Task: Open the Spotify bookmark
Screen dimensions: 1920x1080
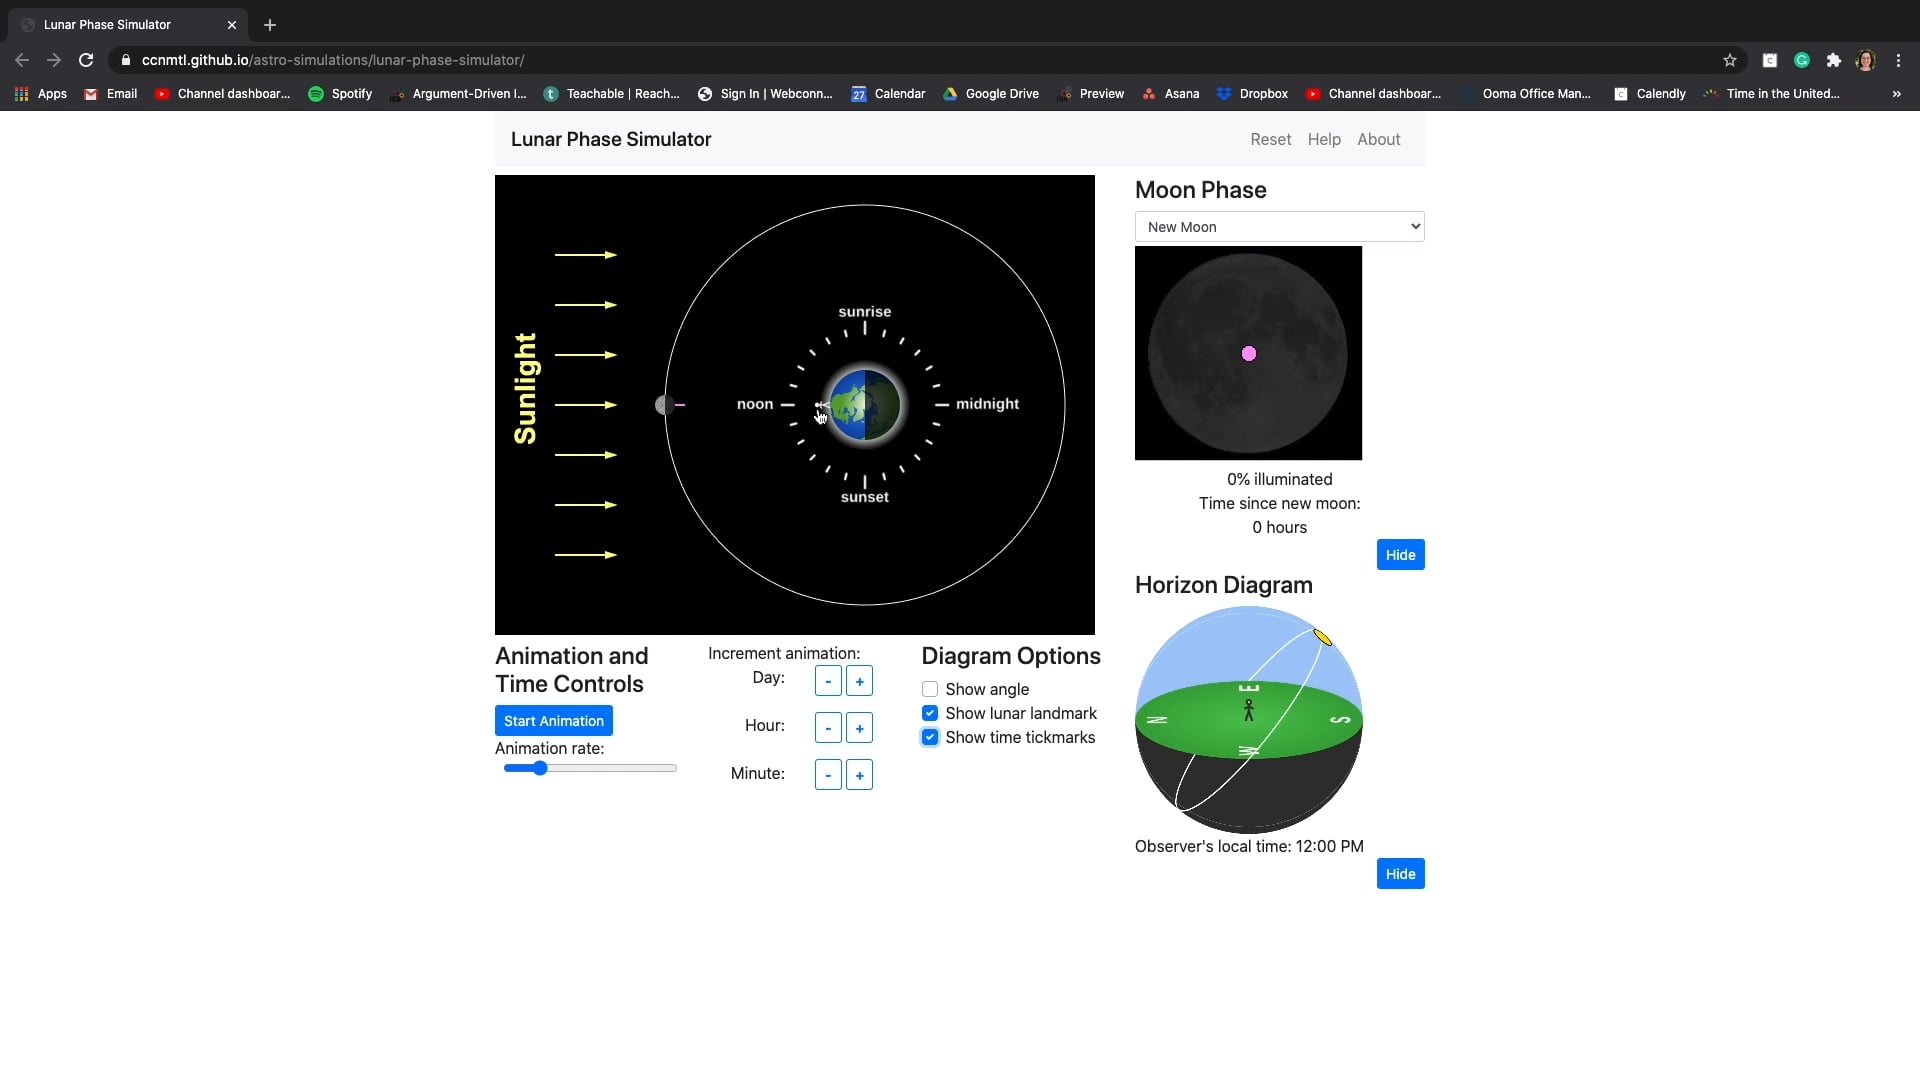Action: point(340,93)
